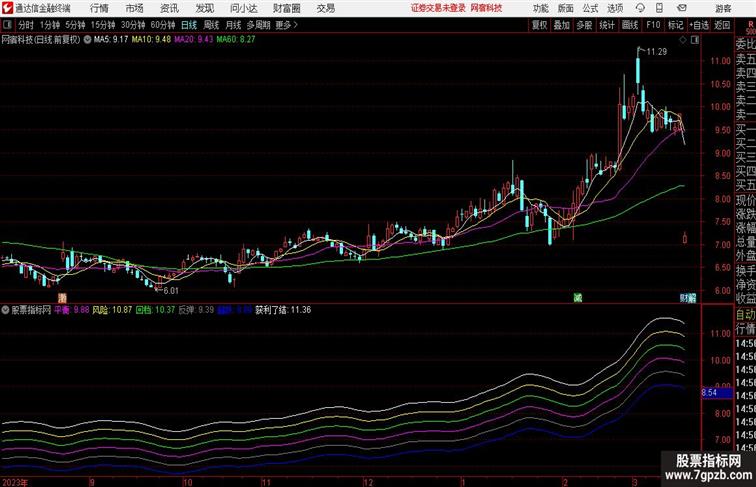Click the MA20: 9.43 indicator label
The height and width of the screenshot is (487, 756).
pyautogui.click(x=193, y=40)
